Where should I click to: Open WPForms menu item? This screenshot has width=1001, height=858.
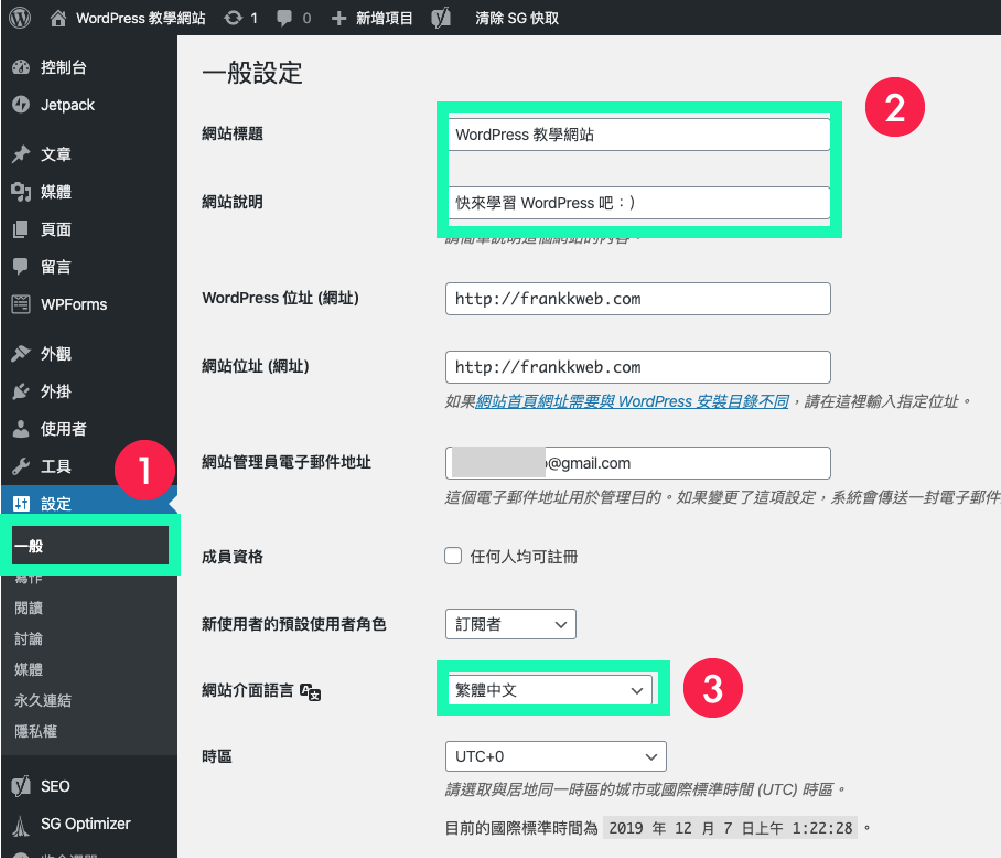(x=74, y=305)
